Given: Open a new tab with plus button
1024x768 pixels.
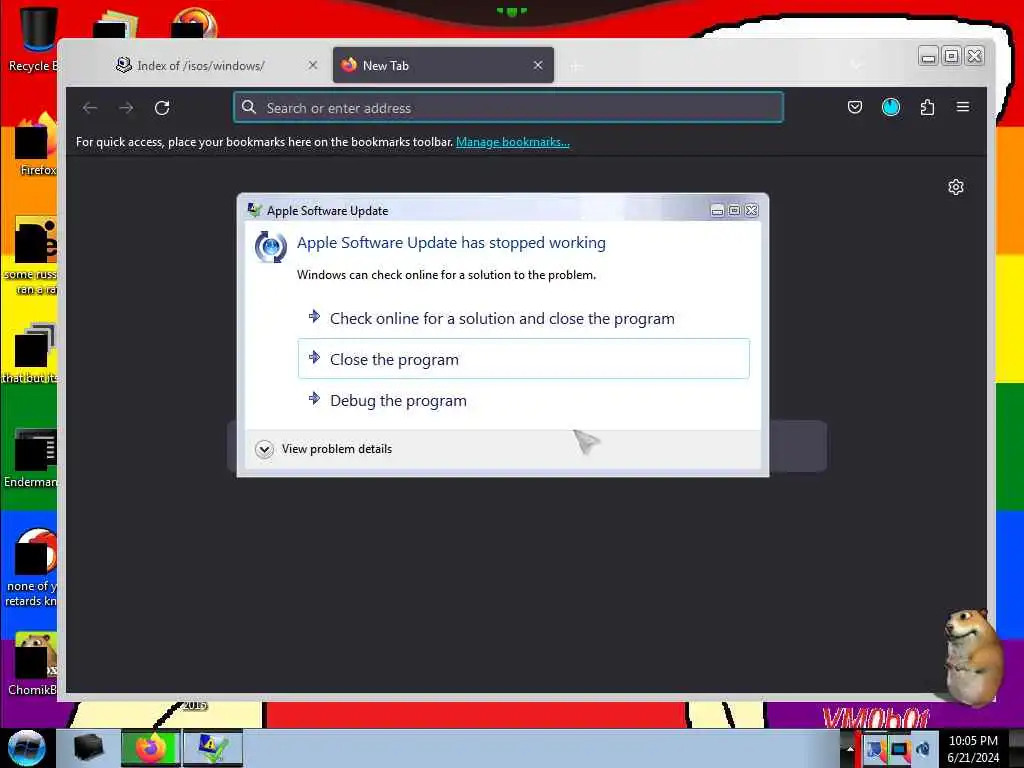Looking at the screenshot, I should coord(575,66).
